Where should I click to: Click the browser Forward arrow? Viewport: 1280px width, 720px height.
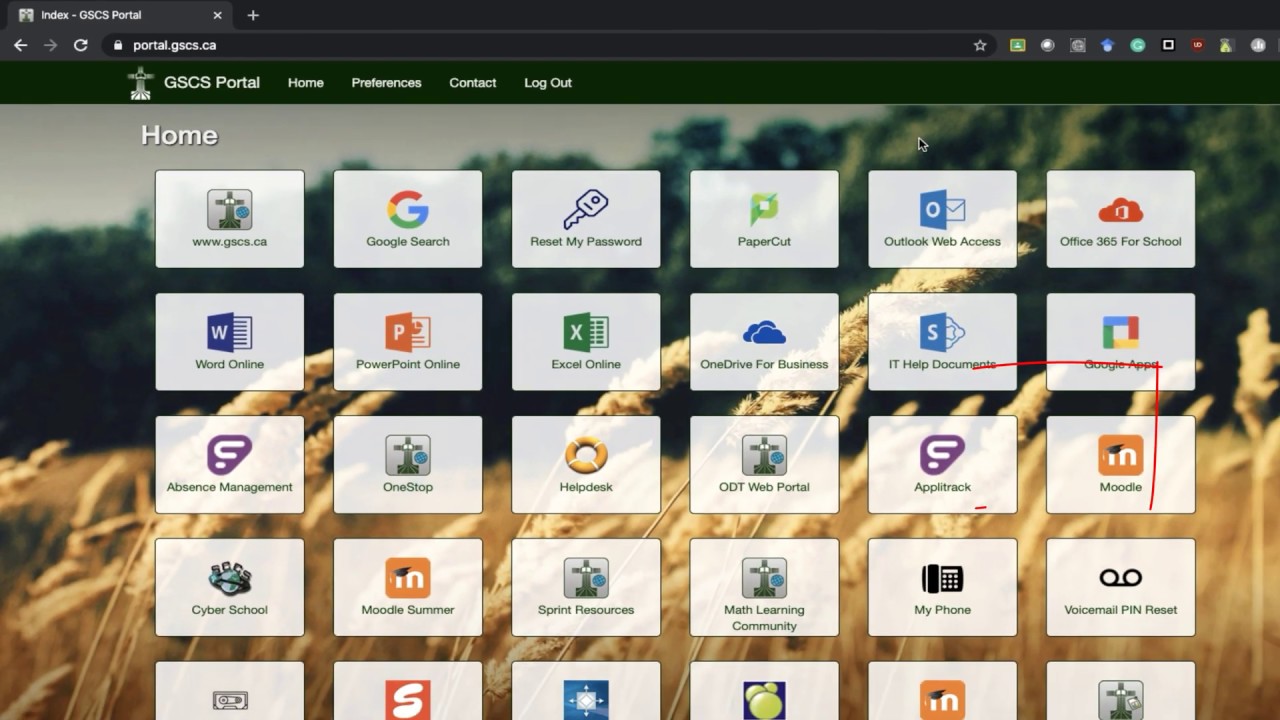click(x=50, y=45)
